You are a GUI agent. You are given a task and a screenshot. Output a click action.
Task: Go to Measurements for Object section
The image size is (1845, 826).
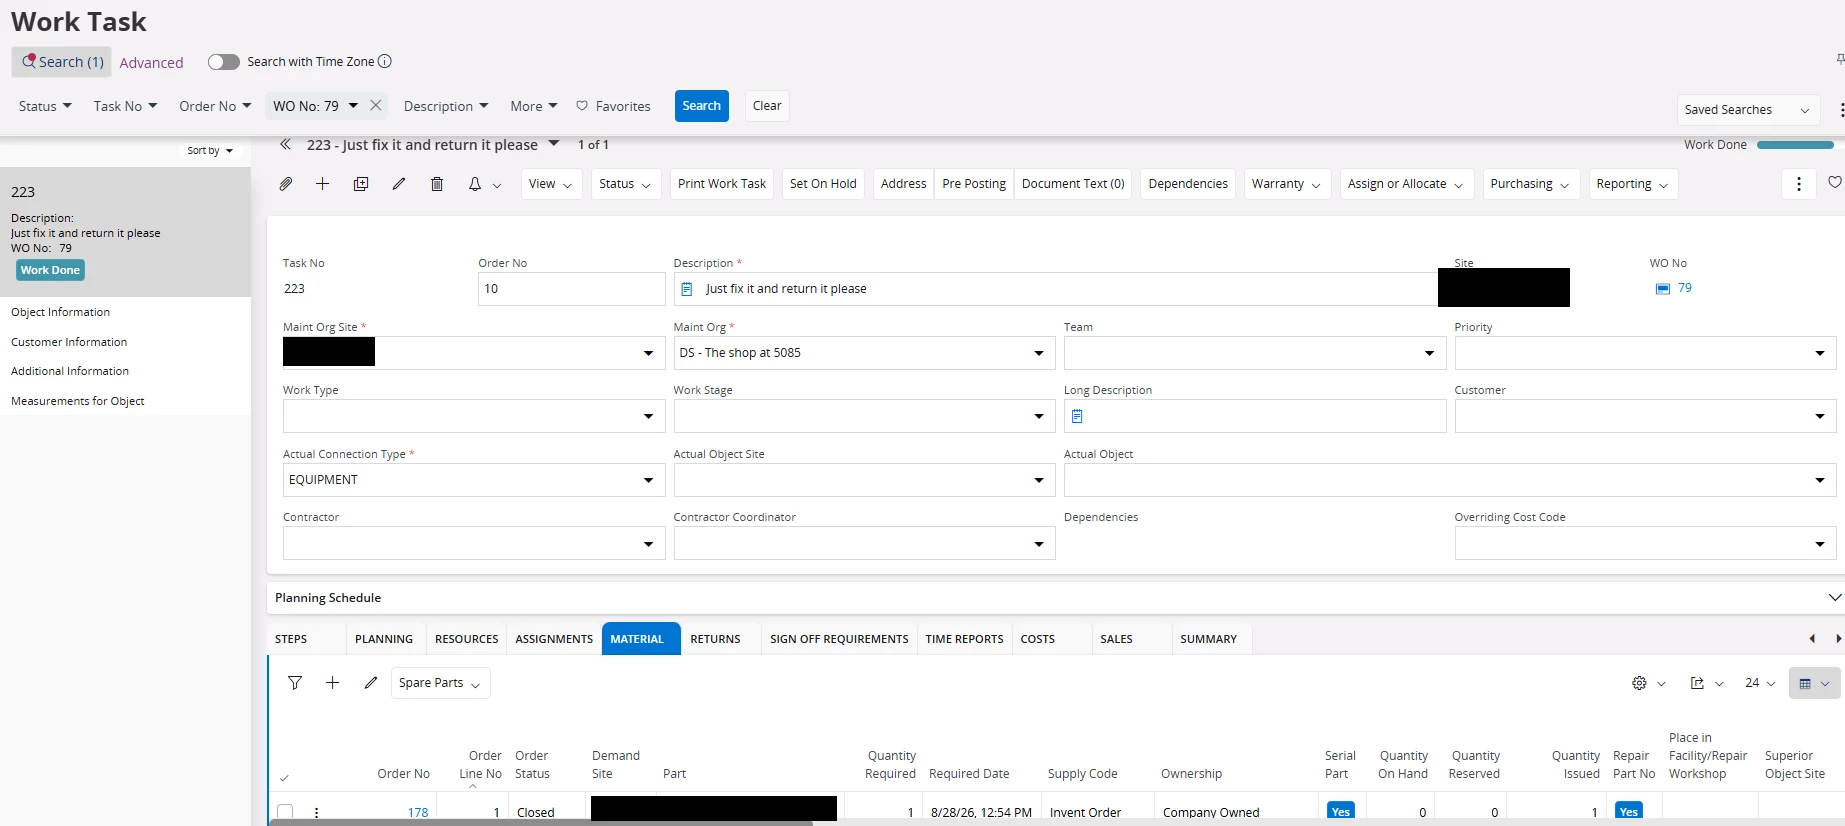78,401
